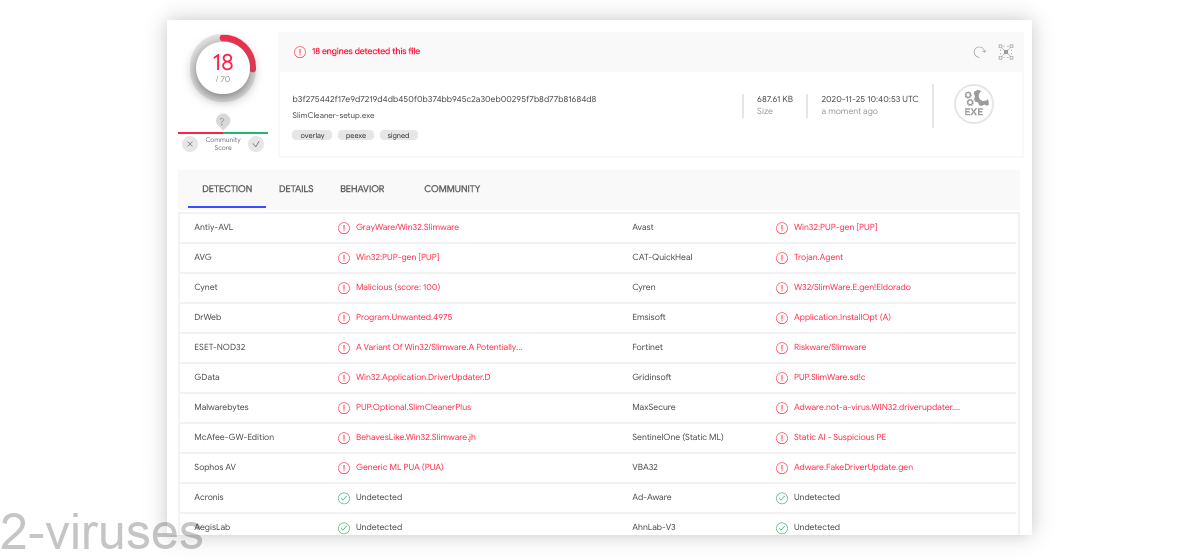Viewport: 1200px width, 560px height.
Task: Open the BEHAVIOR tab
Action: [362, 189]
